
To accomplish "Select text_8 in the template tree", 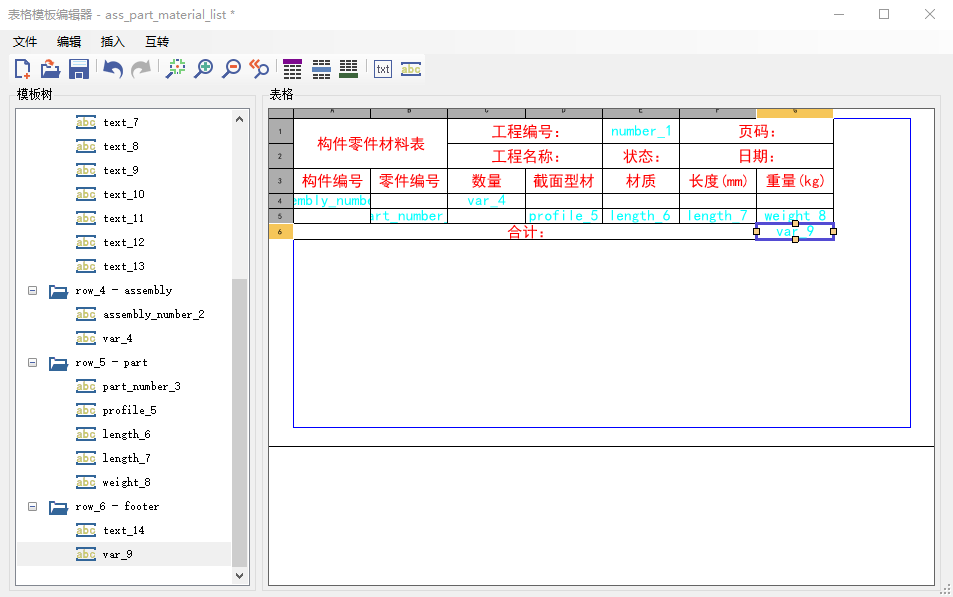I will click(x=121, y=147).
